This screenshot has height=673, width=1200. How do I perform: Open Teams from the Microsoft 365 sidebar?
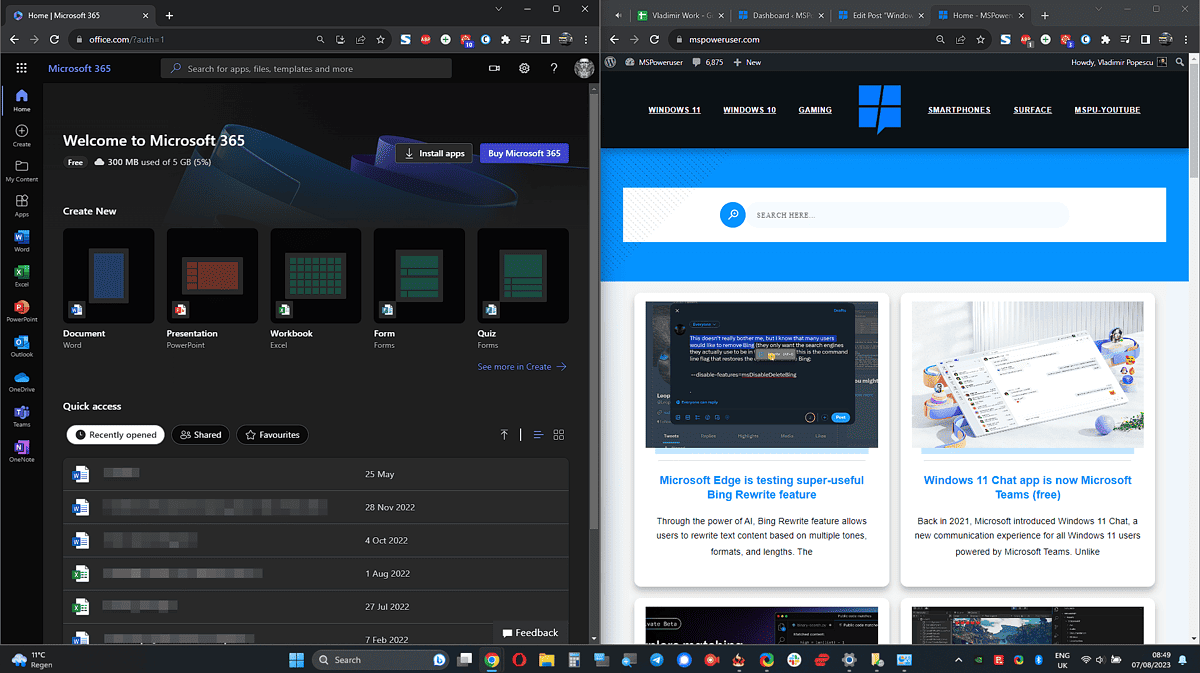22,416
